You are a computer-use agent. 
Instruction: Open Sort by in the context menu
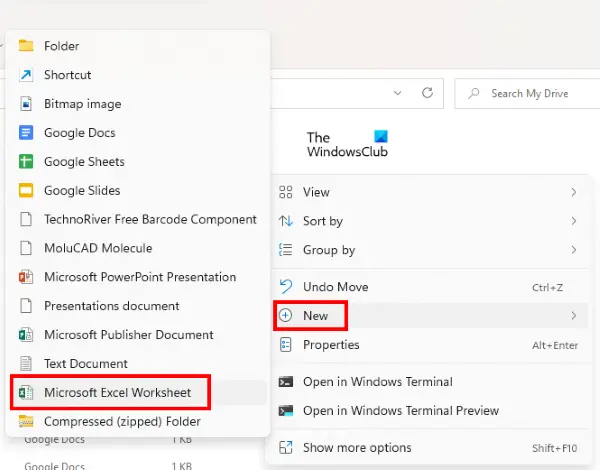point(430,221)
